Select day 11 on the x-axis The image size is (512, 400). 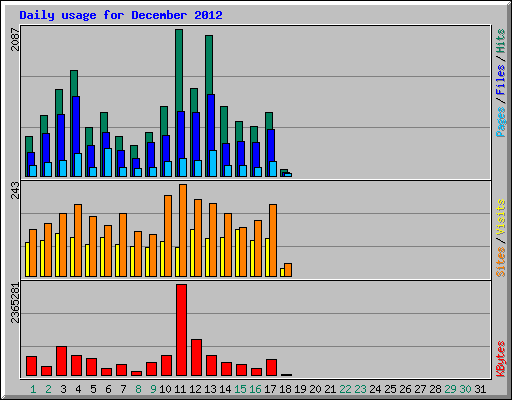tap(180, 389)
